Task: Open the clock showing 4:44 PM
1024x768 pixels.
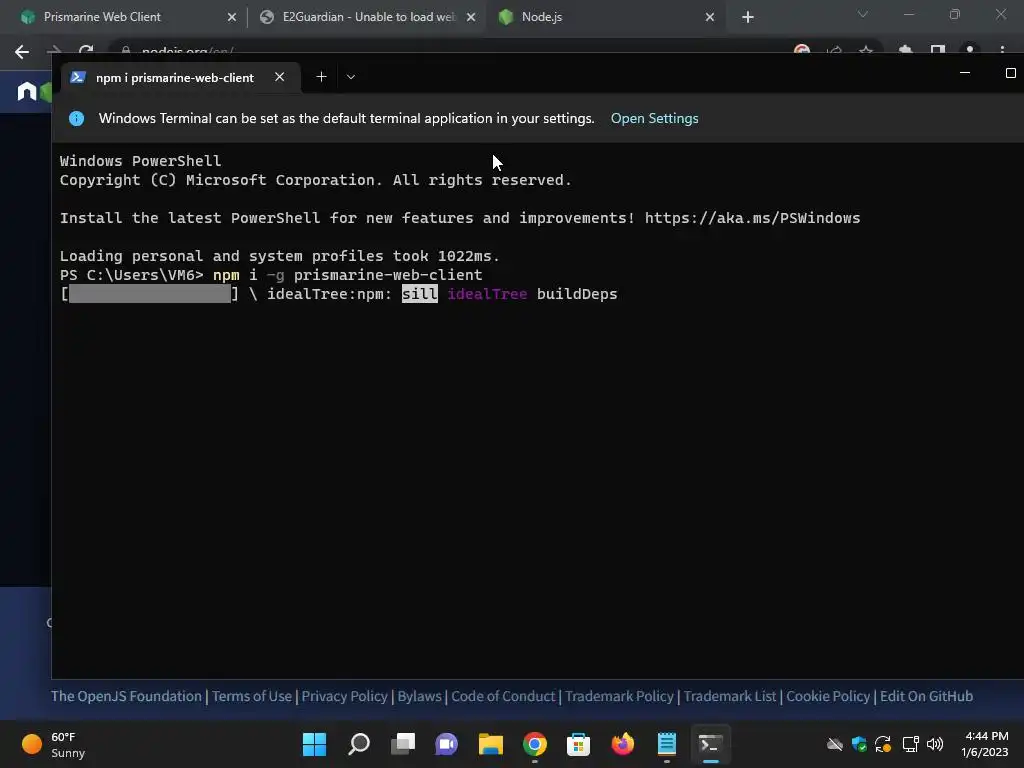Action: [985, 744]
